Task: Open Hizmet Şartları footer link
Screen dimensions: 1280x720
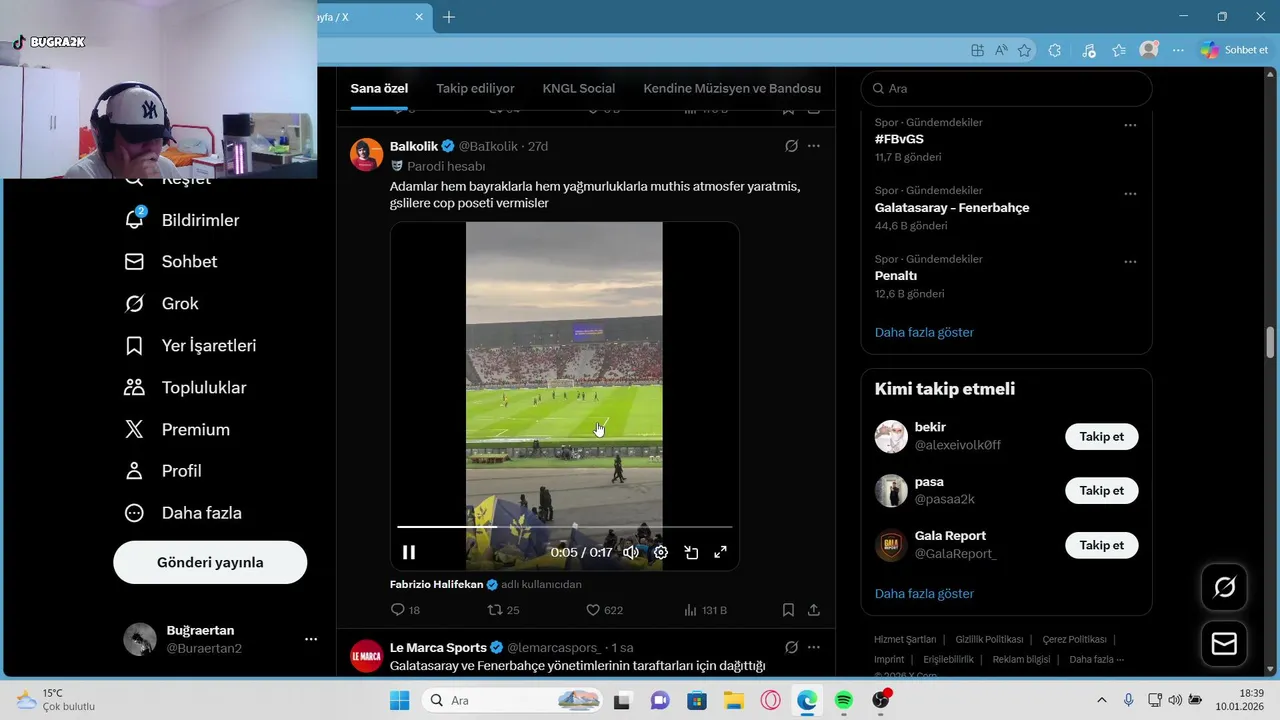Action: click(905, 639)
